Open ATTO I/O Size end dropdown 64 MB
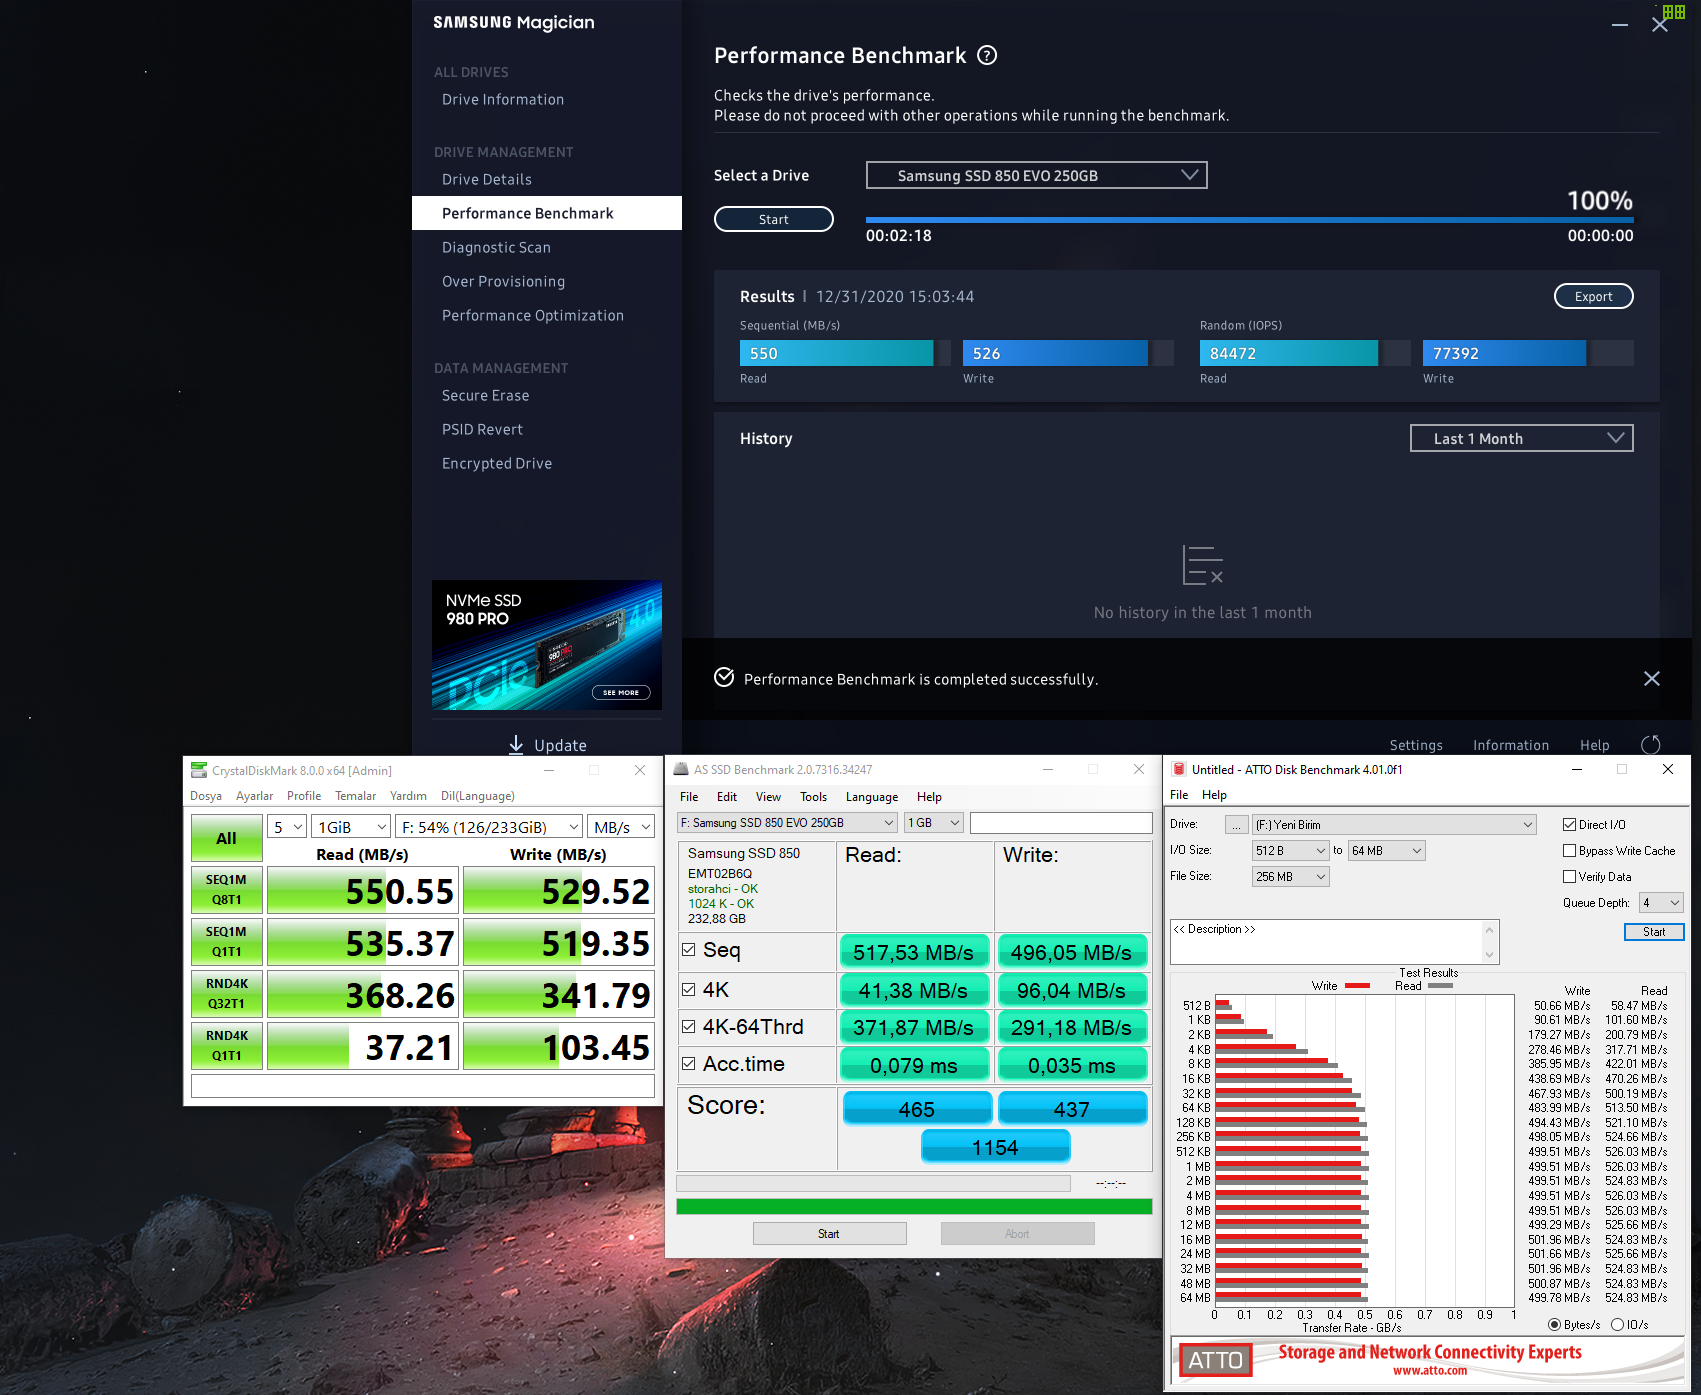This screenshot has width=1701, height=1395. tap(1386, 851)
